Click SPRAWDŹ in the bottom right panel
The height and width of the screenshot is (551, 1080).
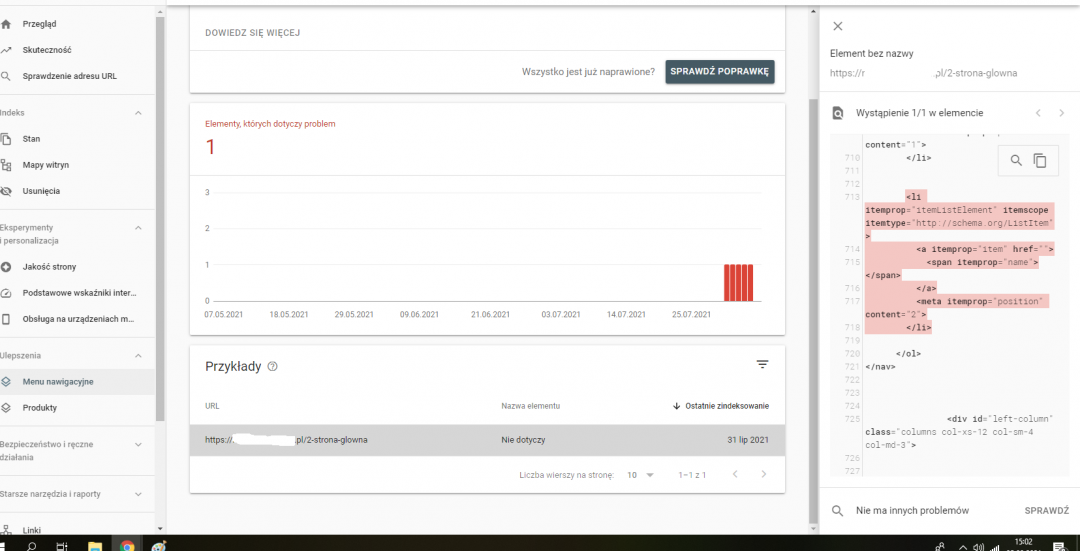pyautogui.click(x=1046, y=511)
